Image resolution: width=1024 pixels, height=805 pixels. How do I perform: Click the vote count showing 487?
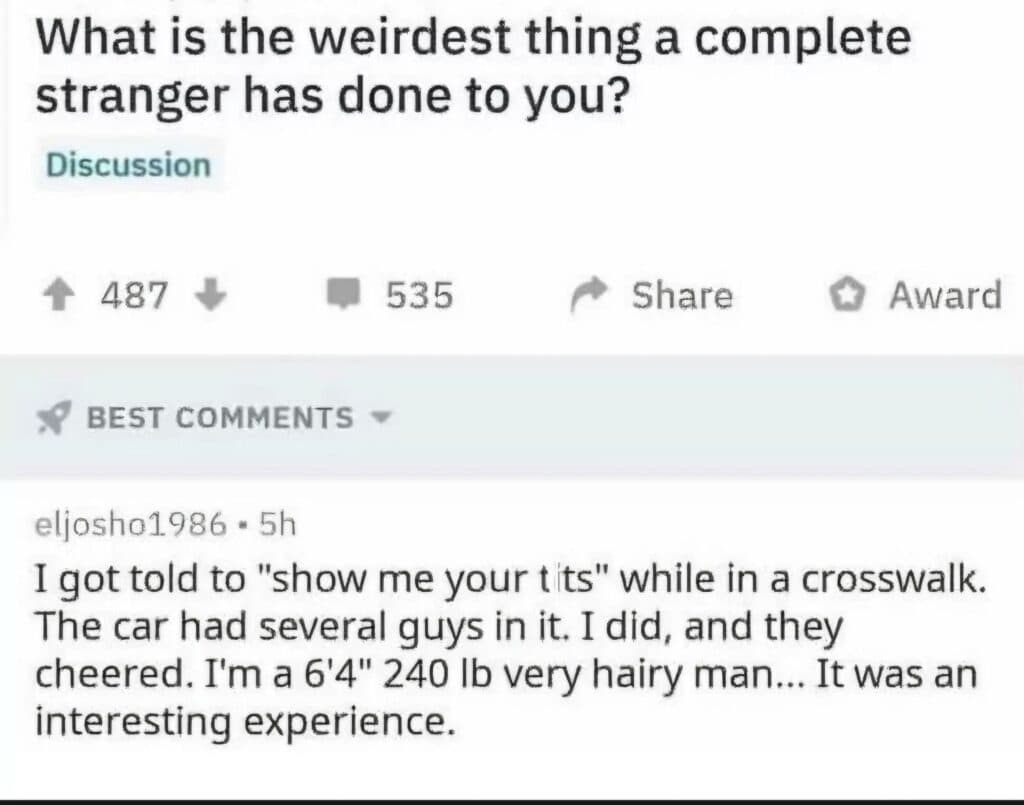(x=136, y=294)
